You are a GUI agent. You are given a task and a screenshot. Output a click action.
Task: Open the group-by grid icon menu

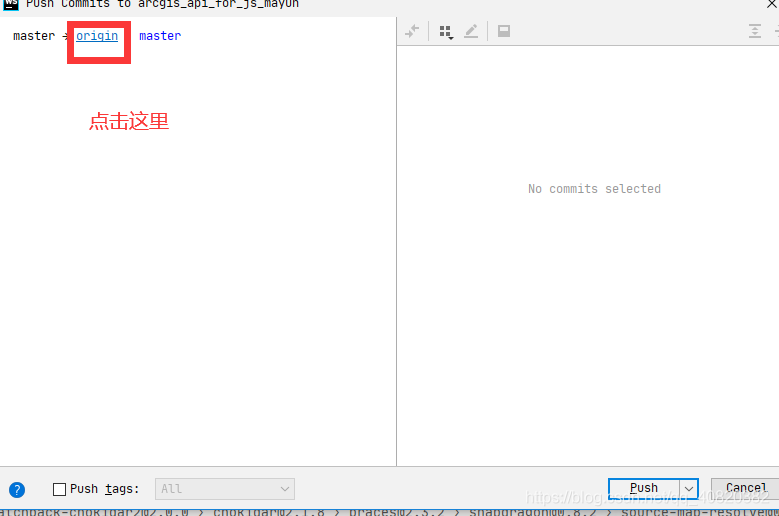(x=446, y=32)
